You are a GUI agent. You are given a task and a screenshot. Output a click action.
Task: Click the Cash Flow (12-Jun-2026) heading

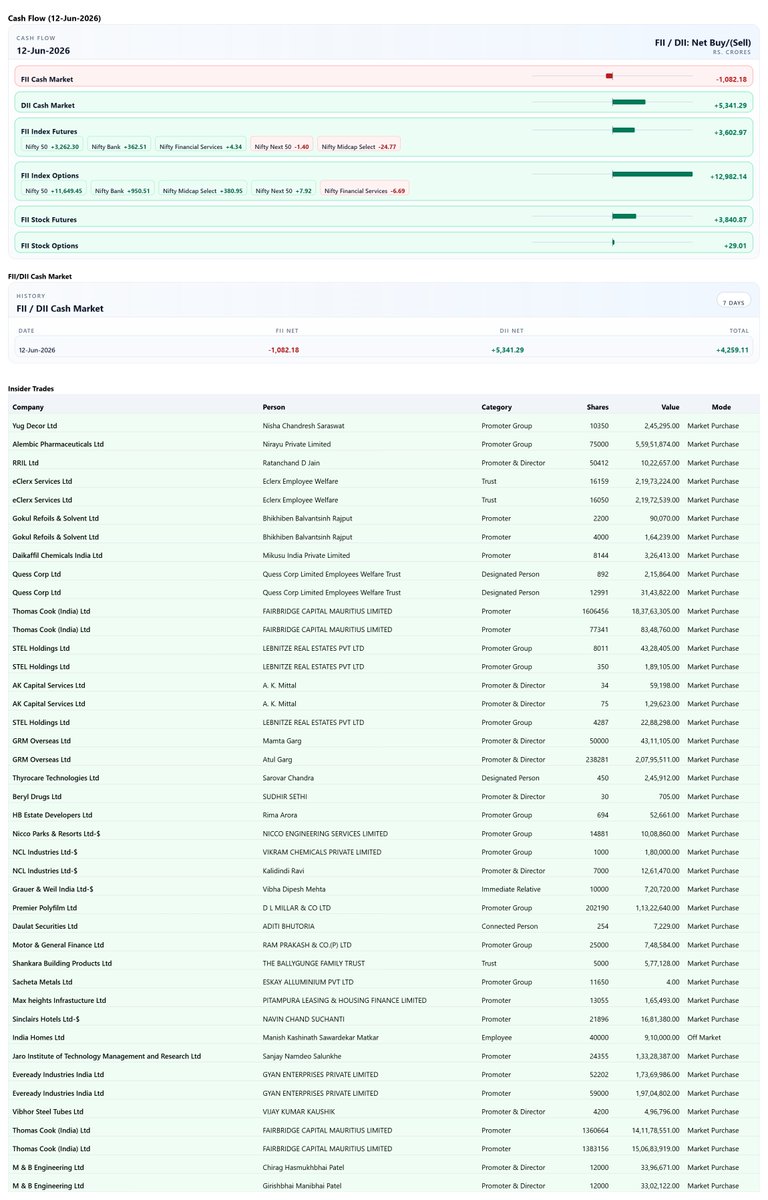(x=54, y=19)
